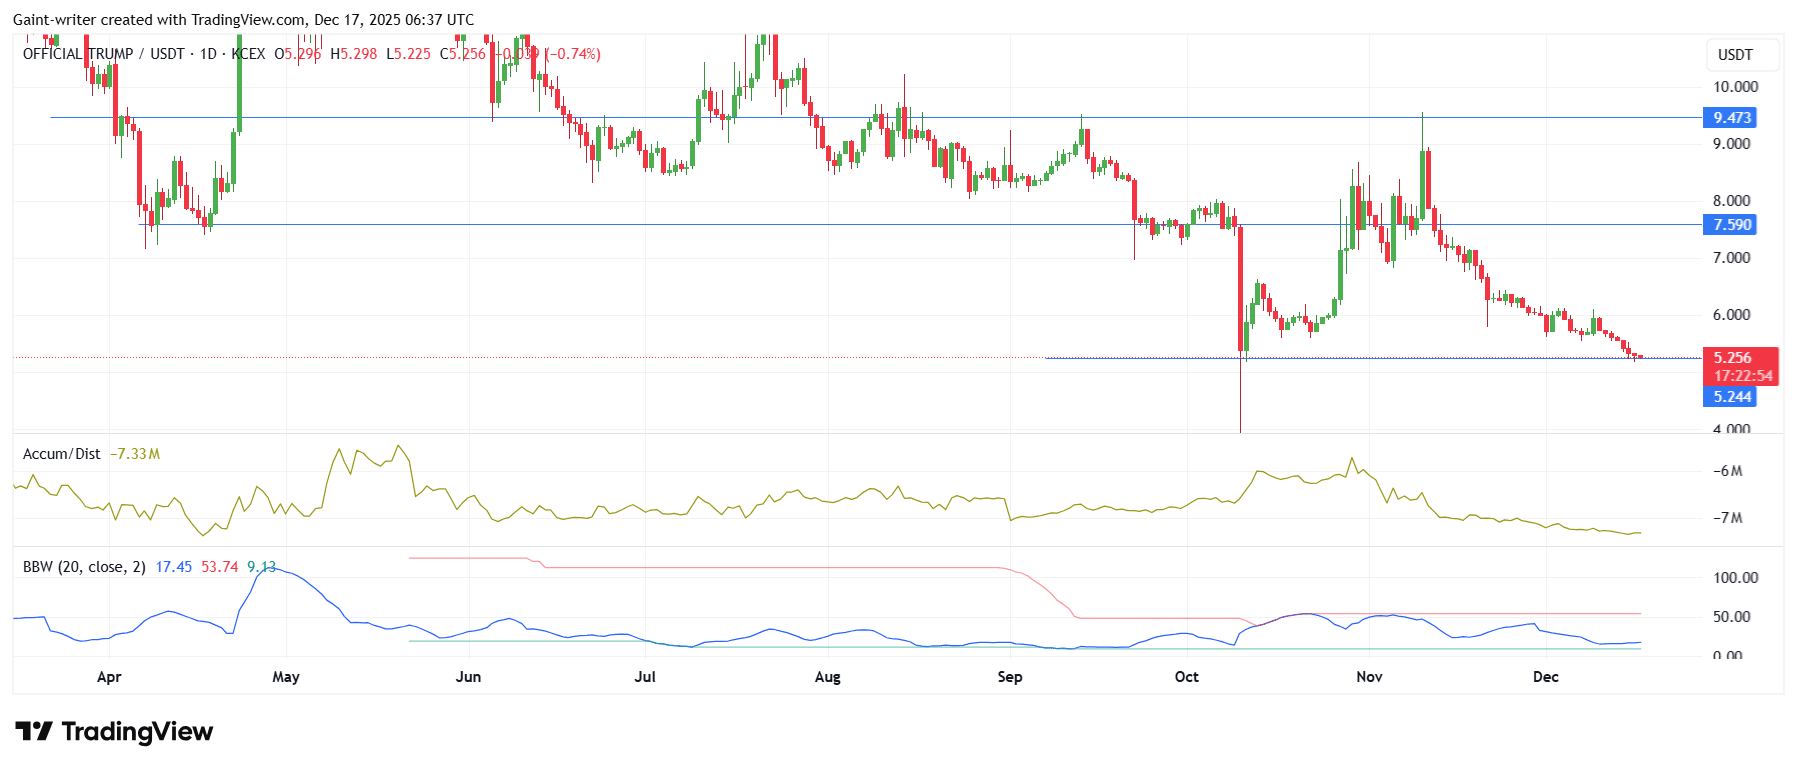The width and height of the screenshot is (1797, 769).
Task: Click the May label on time axis
Action: click(x=286, y=677)
